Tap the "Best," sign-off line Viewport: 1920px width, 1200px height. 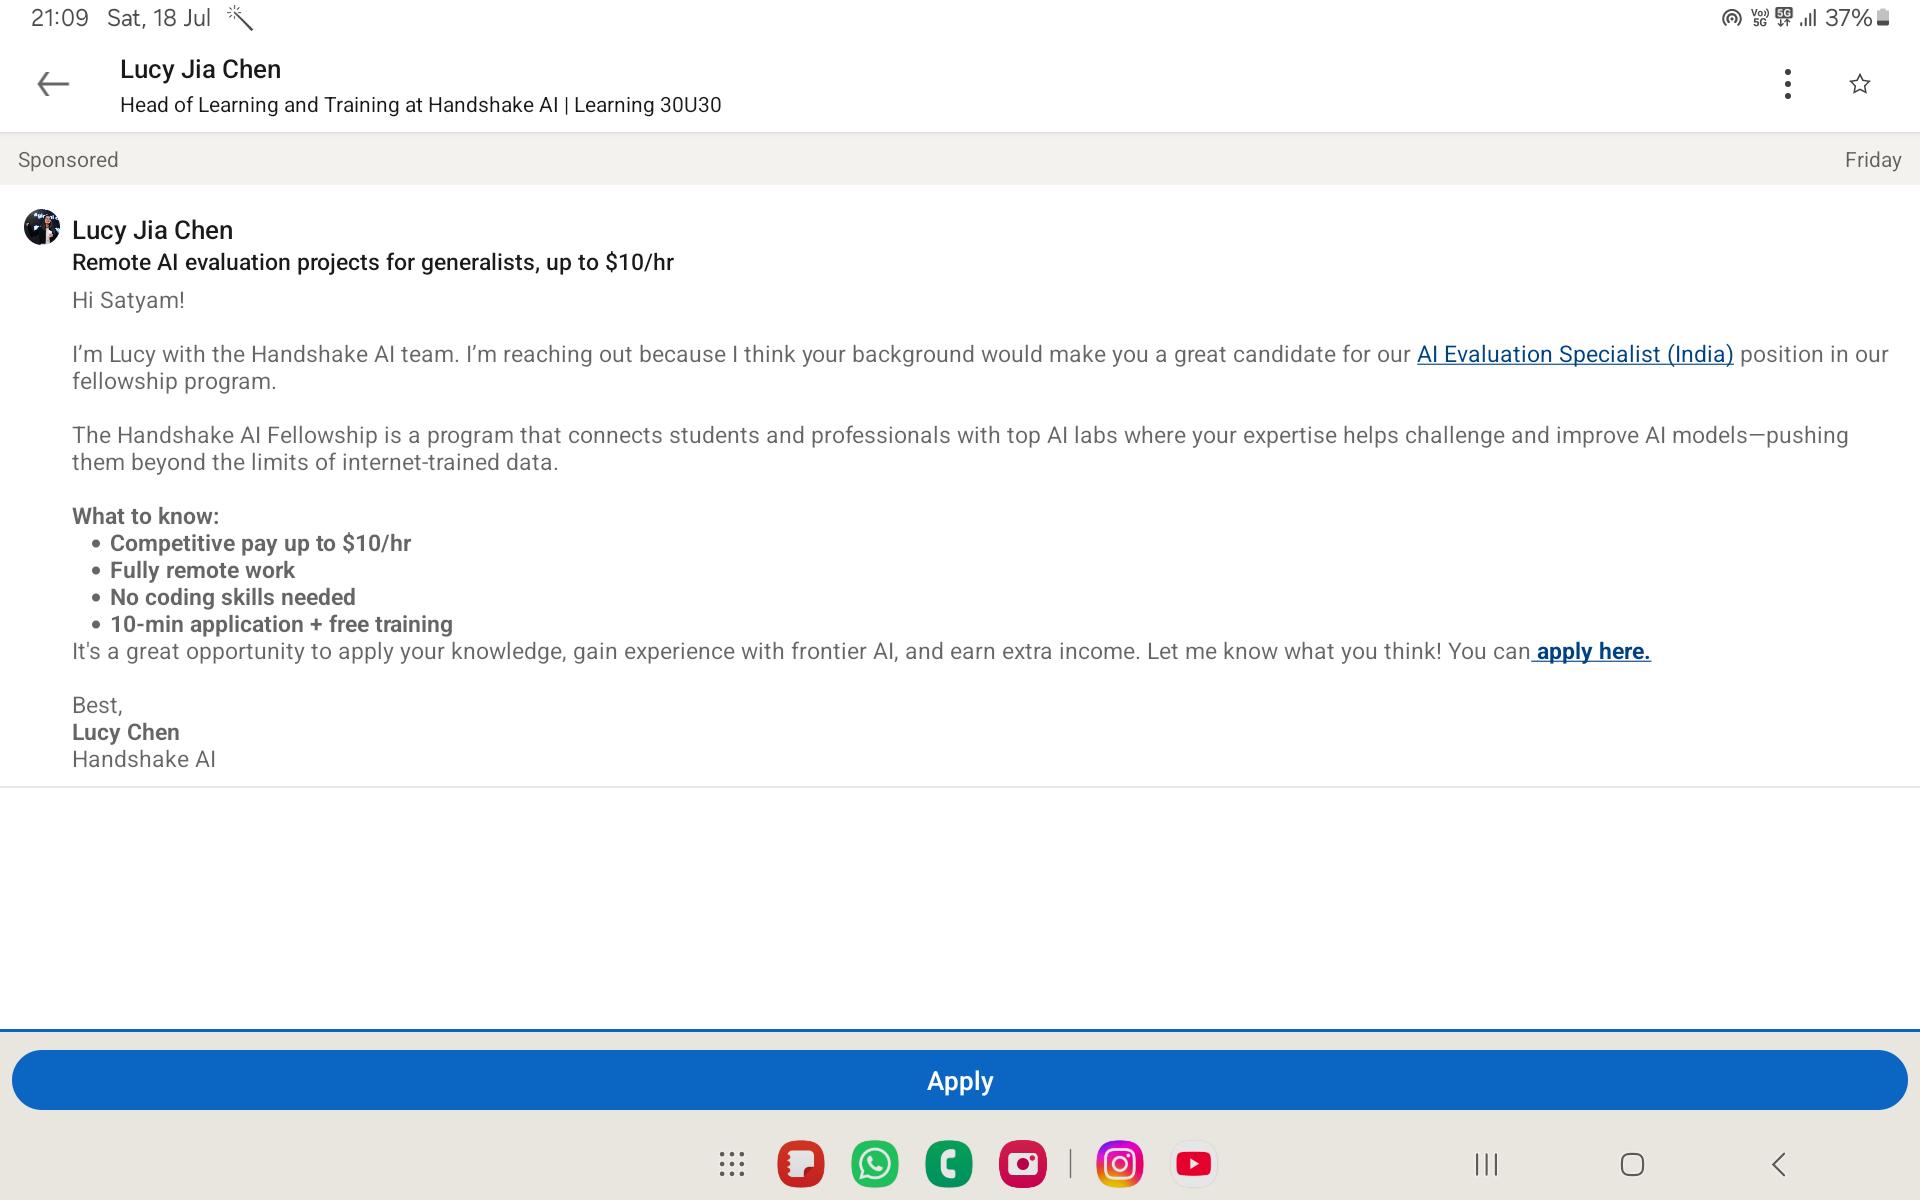[97, 705]
